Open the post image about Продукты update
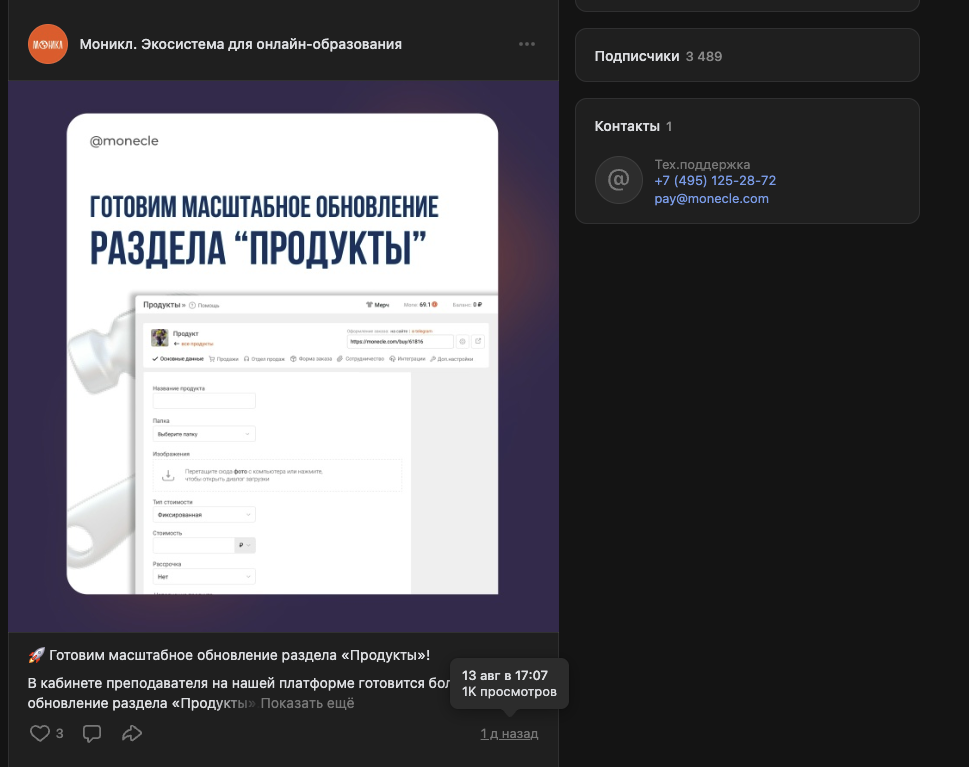Screen dimensions: 969x767 283,356
